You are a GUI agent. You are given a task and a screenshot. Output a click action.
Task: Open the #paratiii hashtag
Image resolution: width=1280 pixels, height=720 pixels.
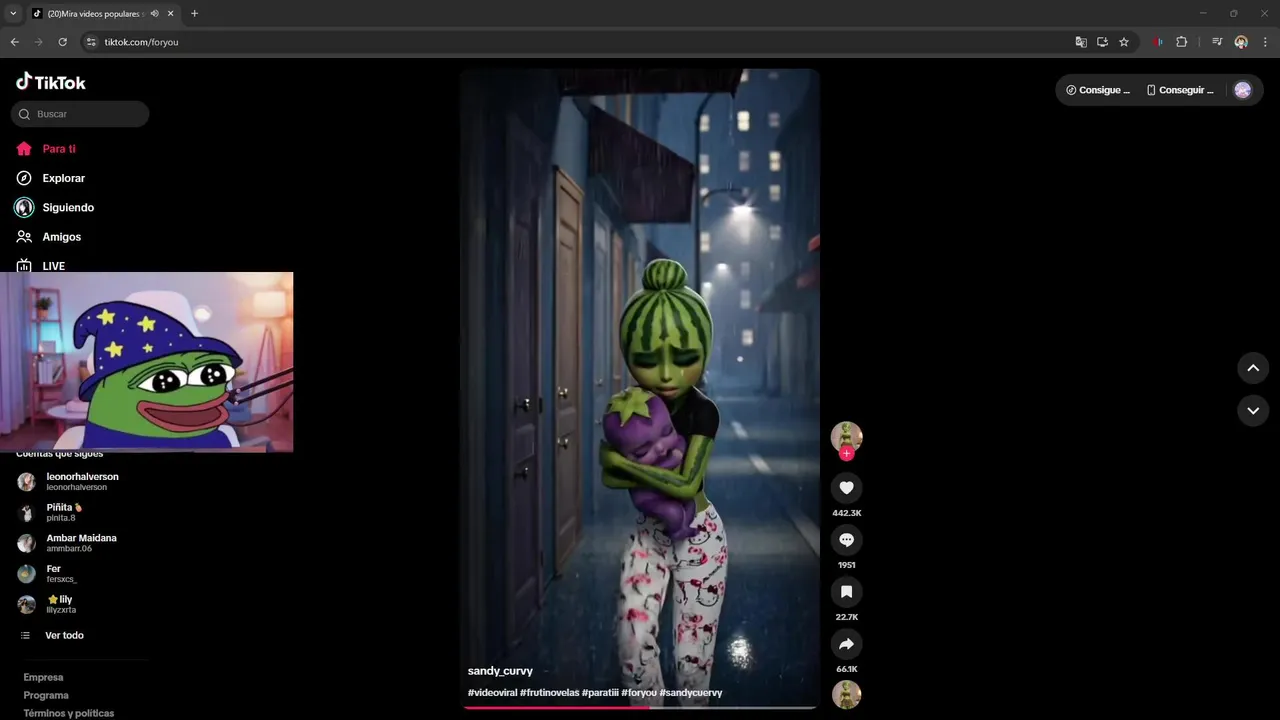600,692
